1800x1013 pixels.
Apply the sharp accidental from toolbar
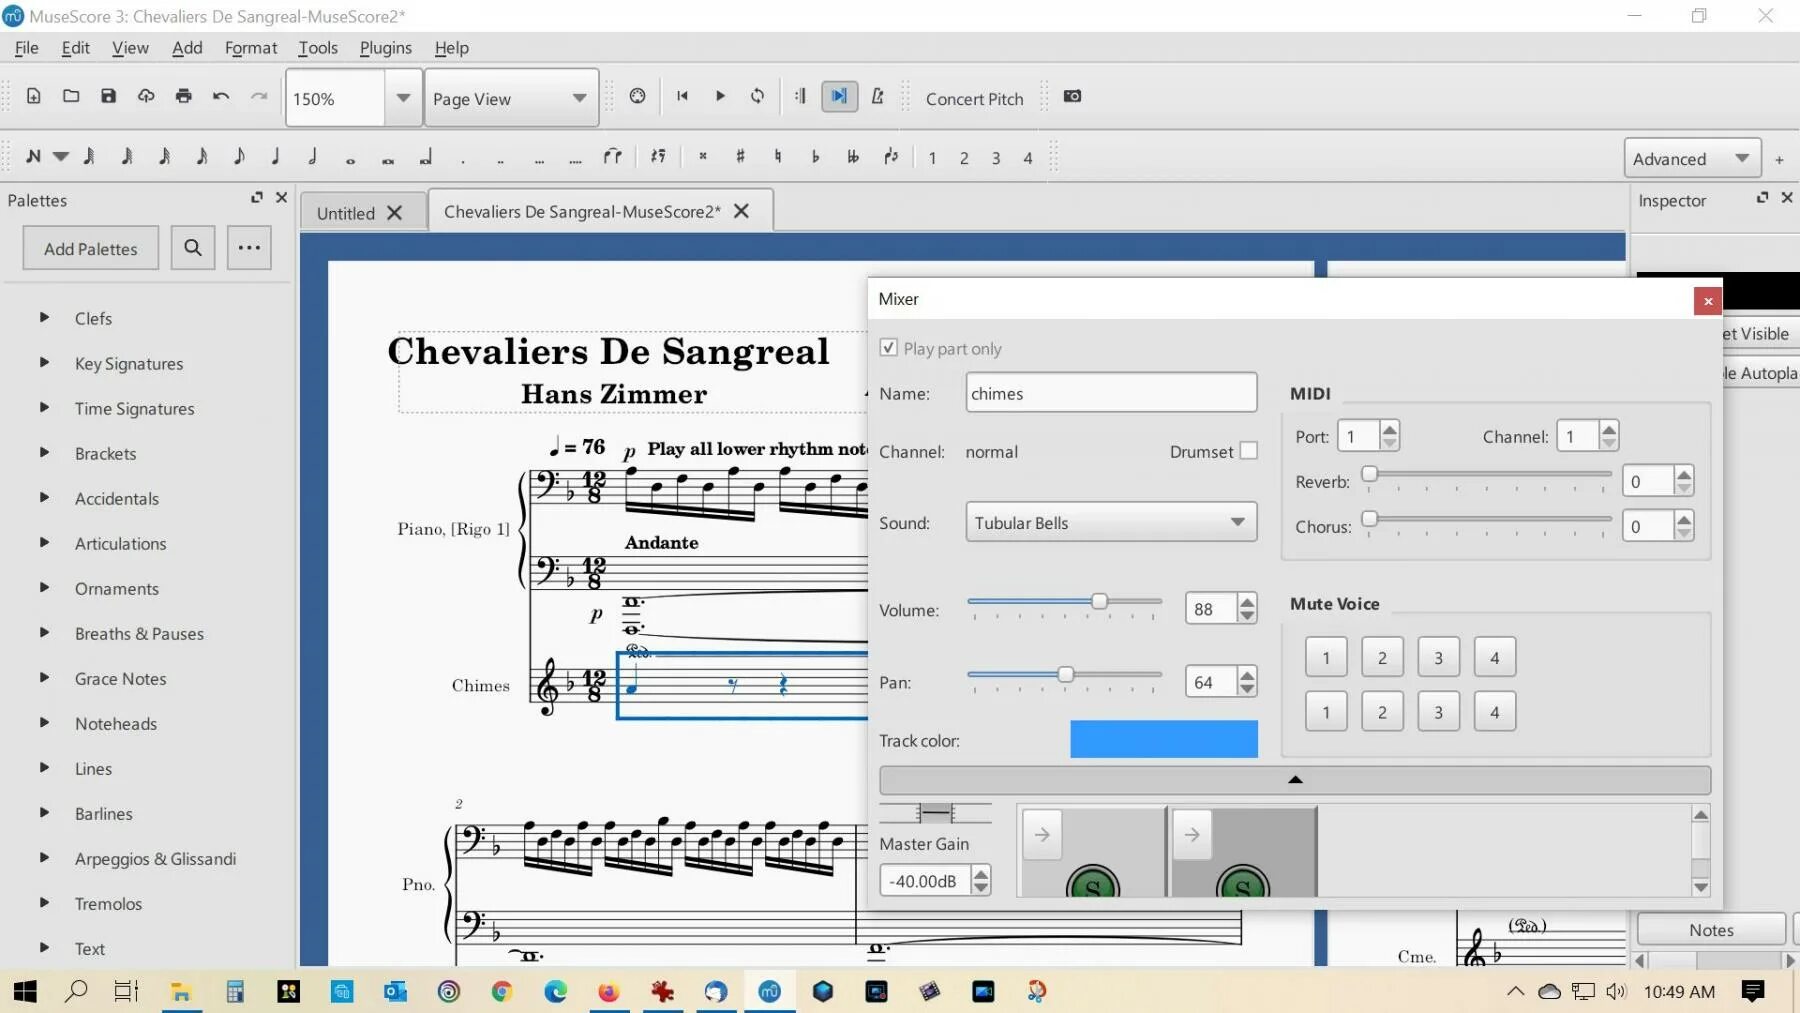[x=740, y=157]
